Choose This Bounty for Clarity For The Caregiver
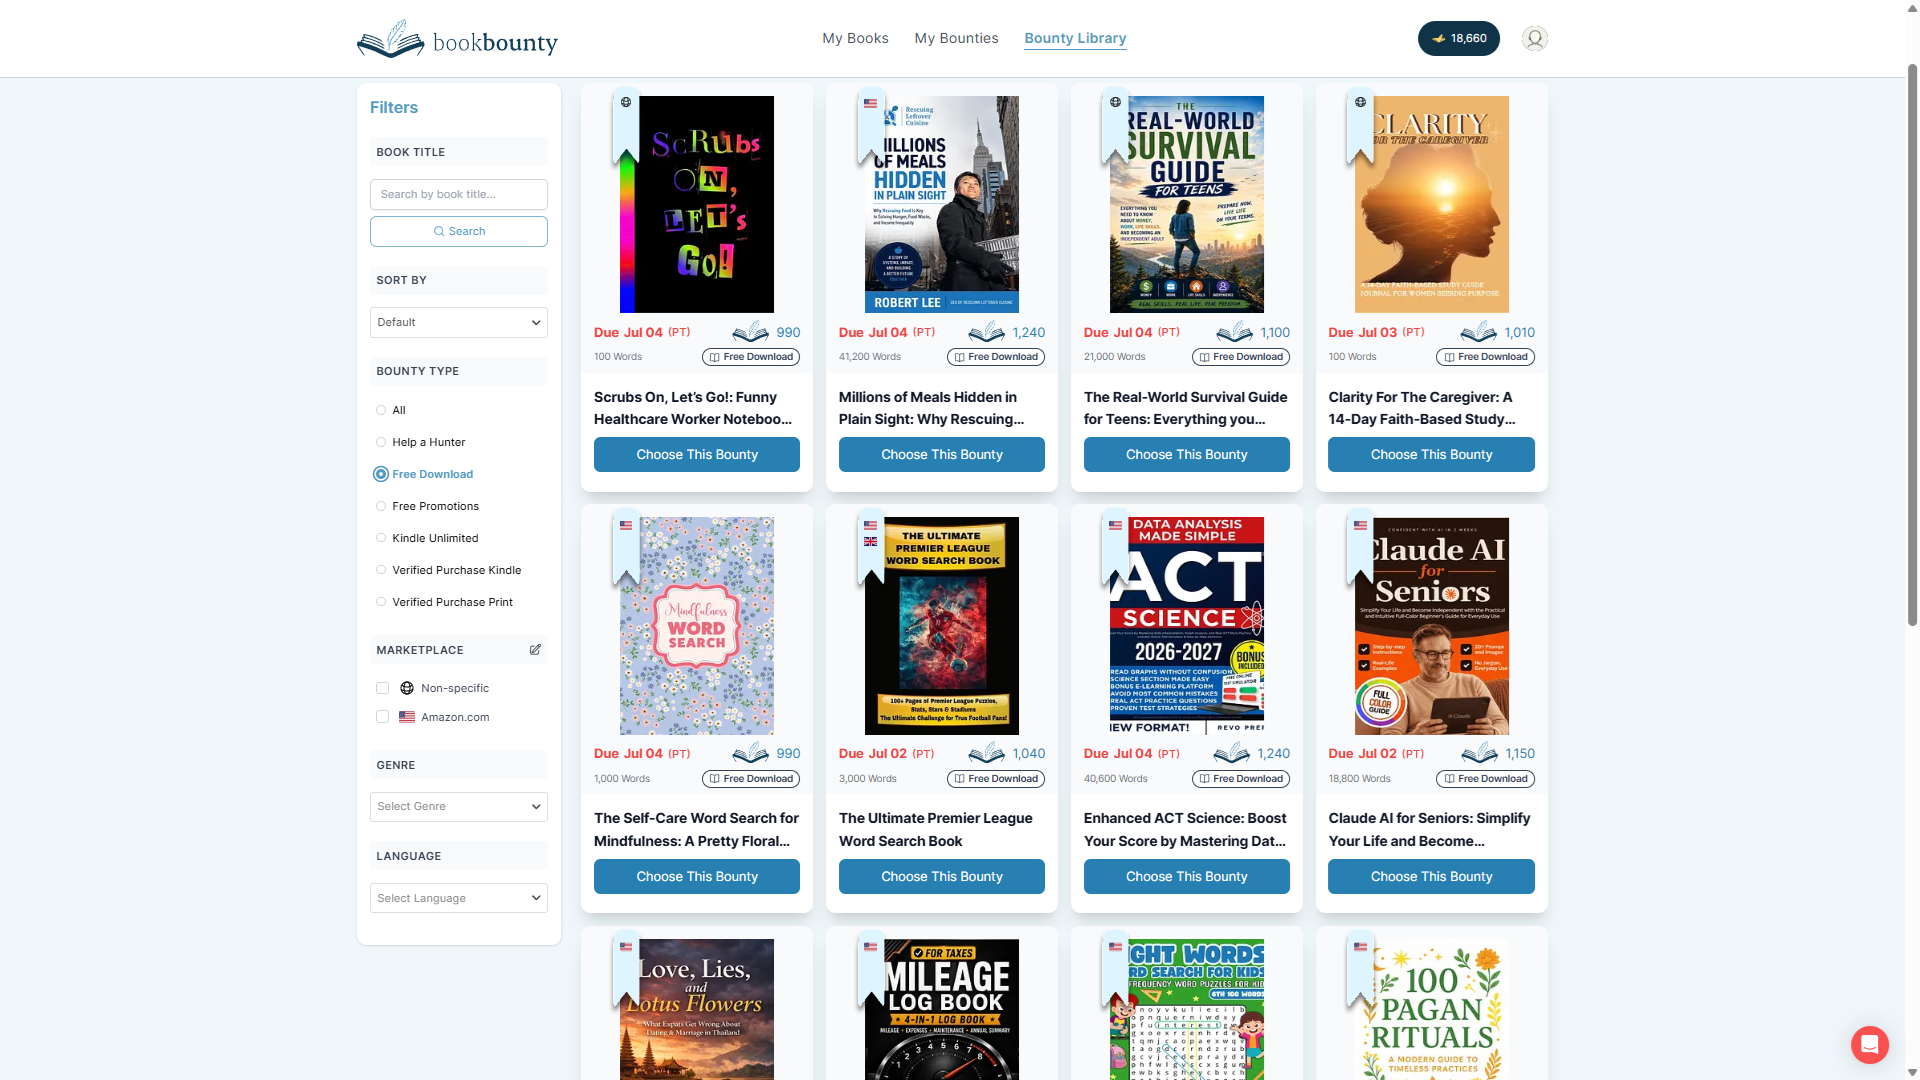This screenshot has width=1920, height=1080. pos(1431,454)
